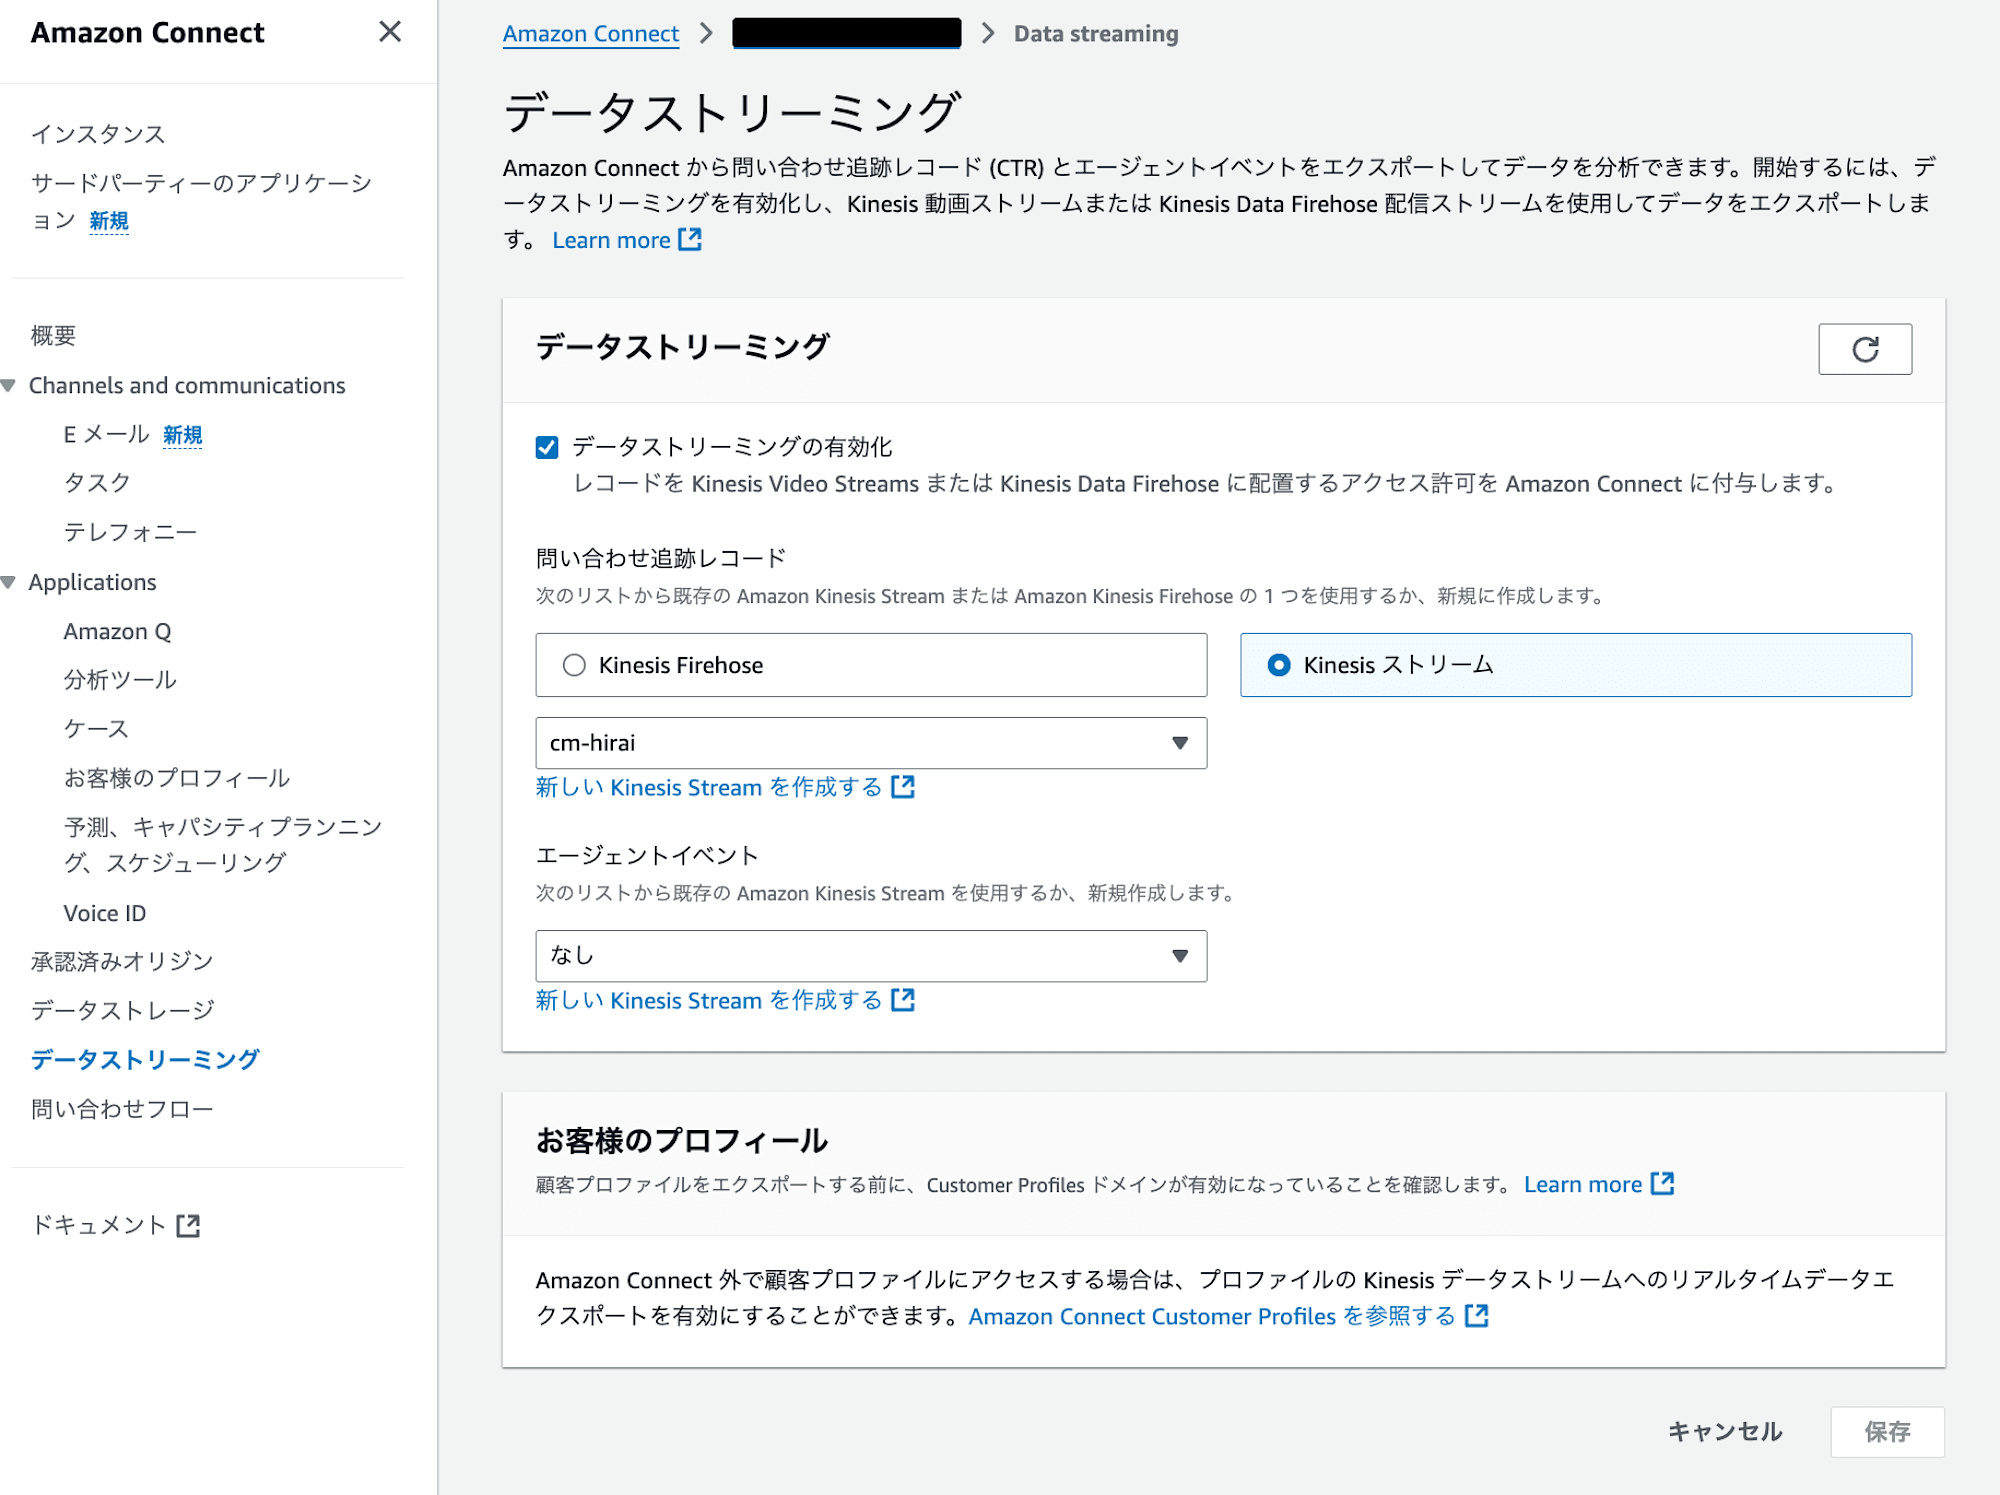Open お客様のプロフィール in sidebar
Image resolution: width=2000 pixels, height=1495 pixels.
click(177, 778)
